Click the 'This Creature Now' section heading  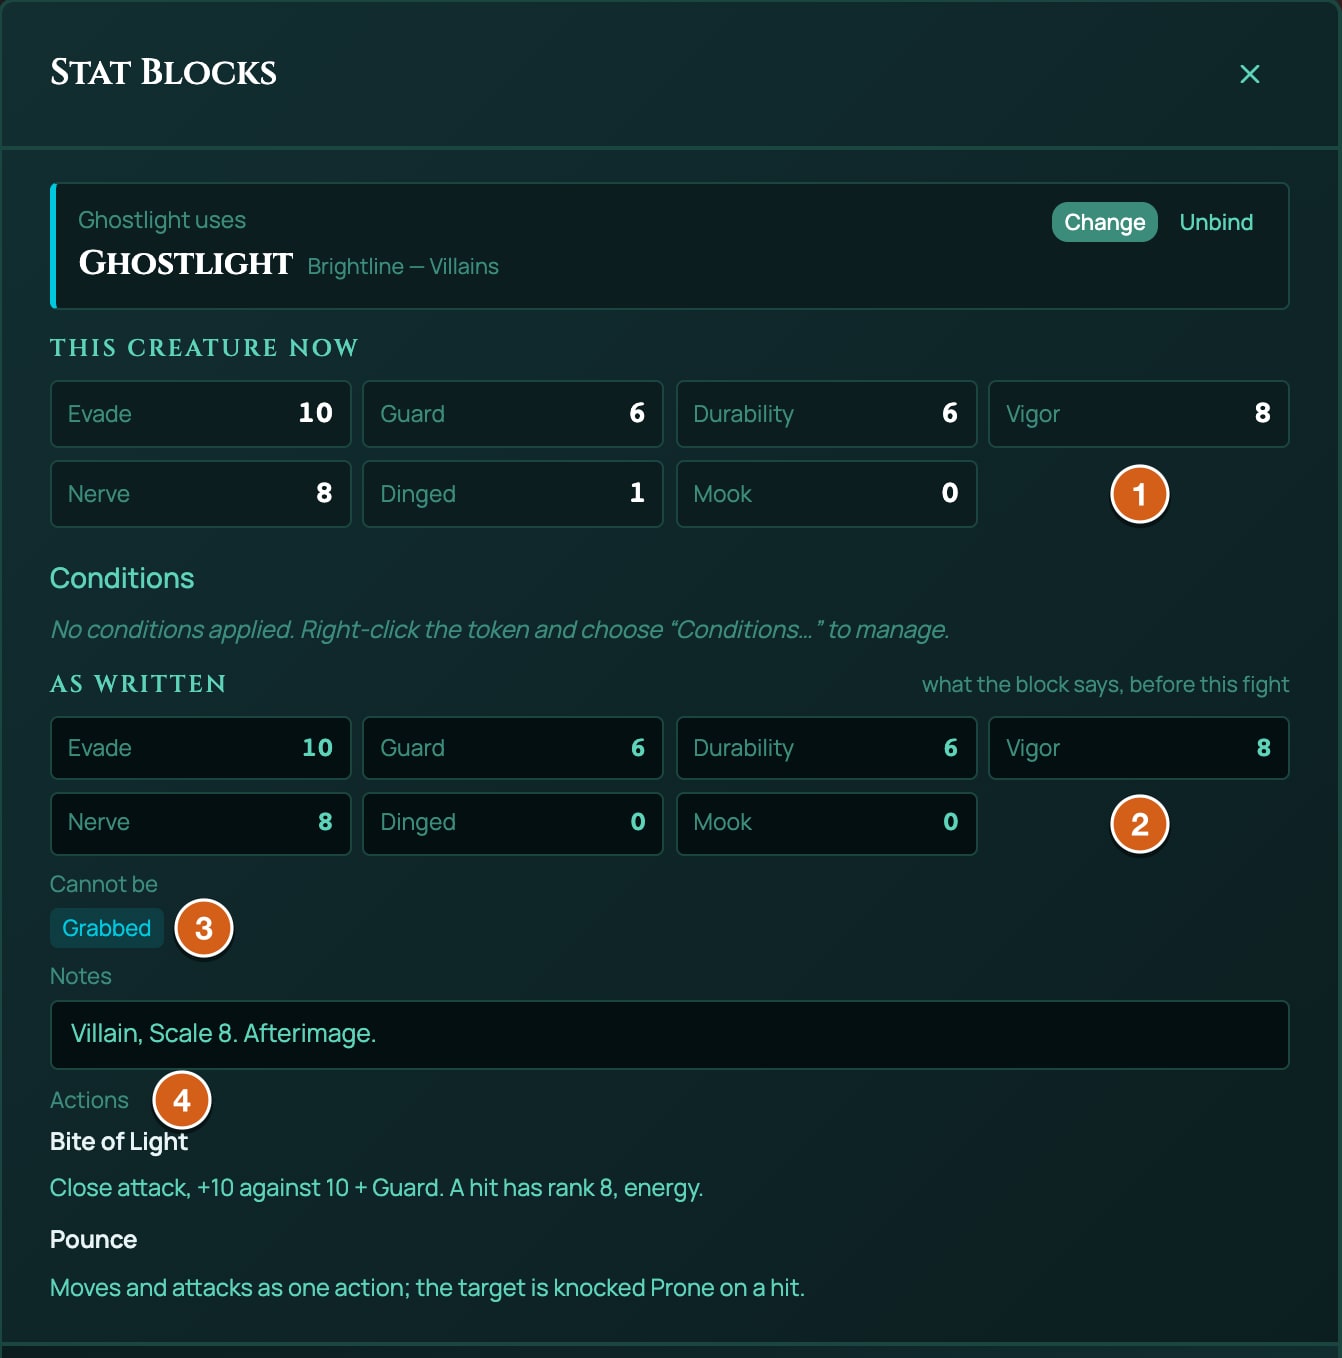pyautogui.click(x=204, y=347)
